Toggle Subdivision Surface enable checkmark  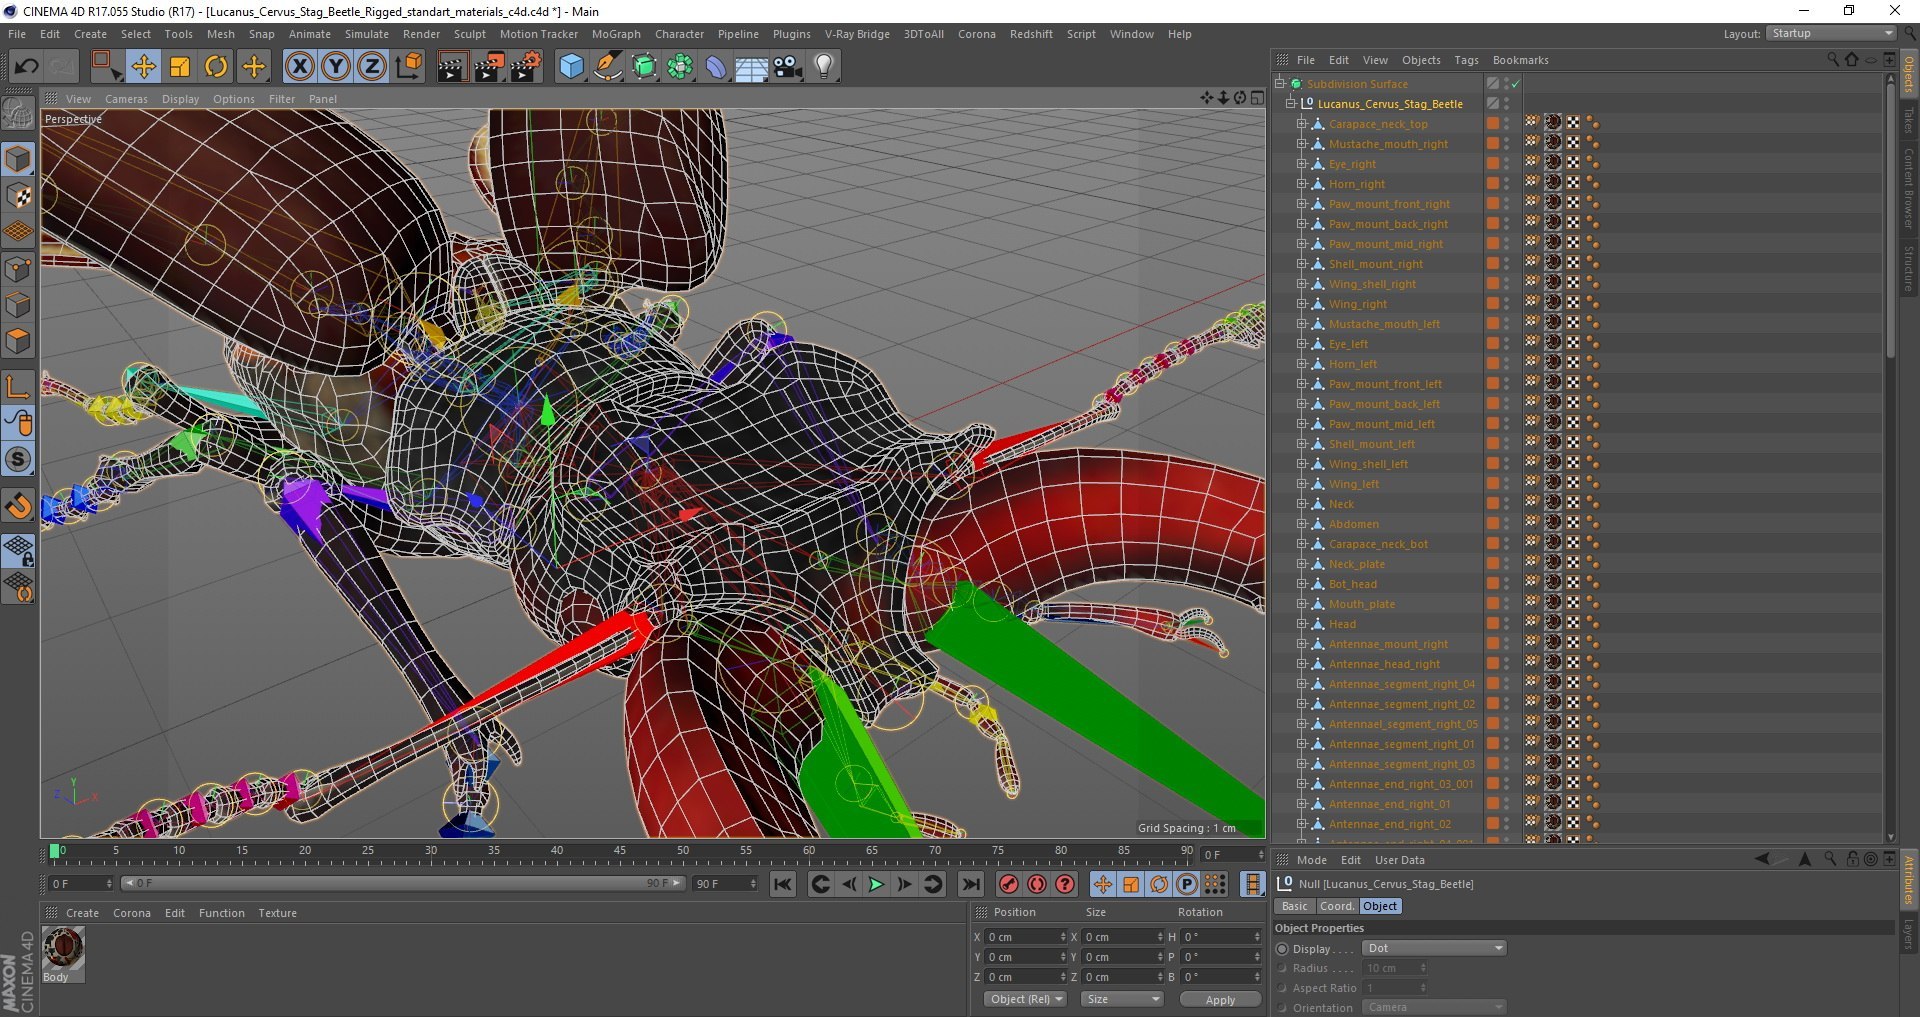(1515, 83)
